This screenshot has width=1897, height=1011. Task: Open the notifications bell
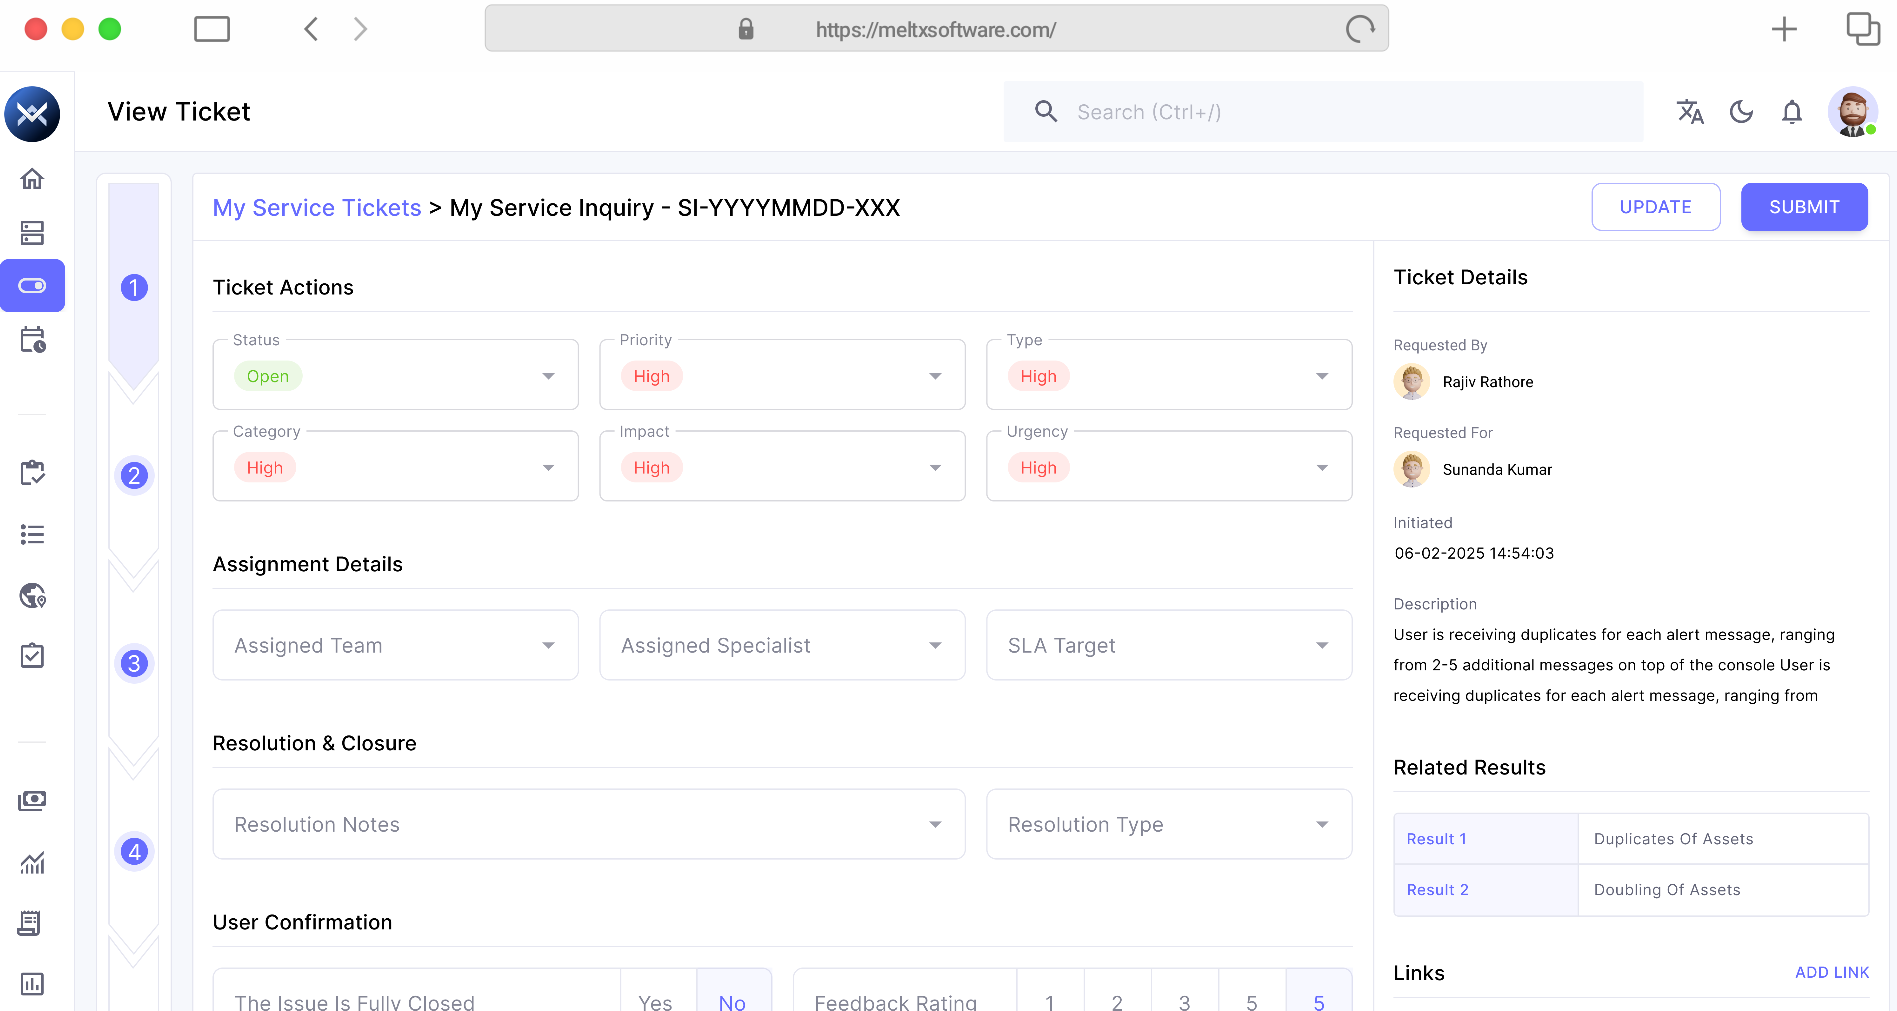click(x=1792, y=112)
